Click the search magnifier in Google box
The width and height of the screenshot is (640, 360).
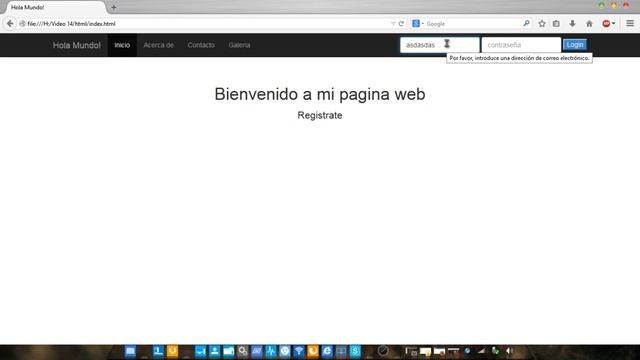[x=526, y=24]
